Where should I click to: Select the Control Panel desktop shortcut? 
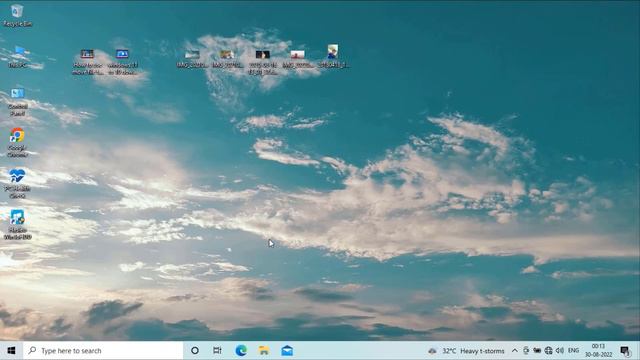pos(18,102)
